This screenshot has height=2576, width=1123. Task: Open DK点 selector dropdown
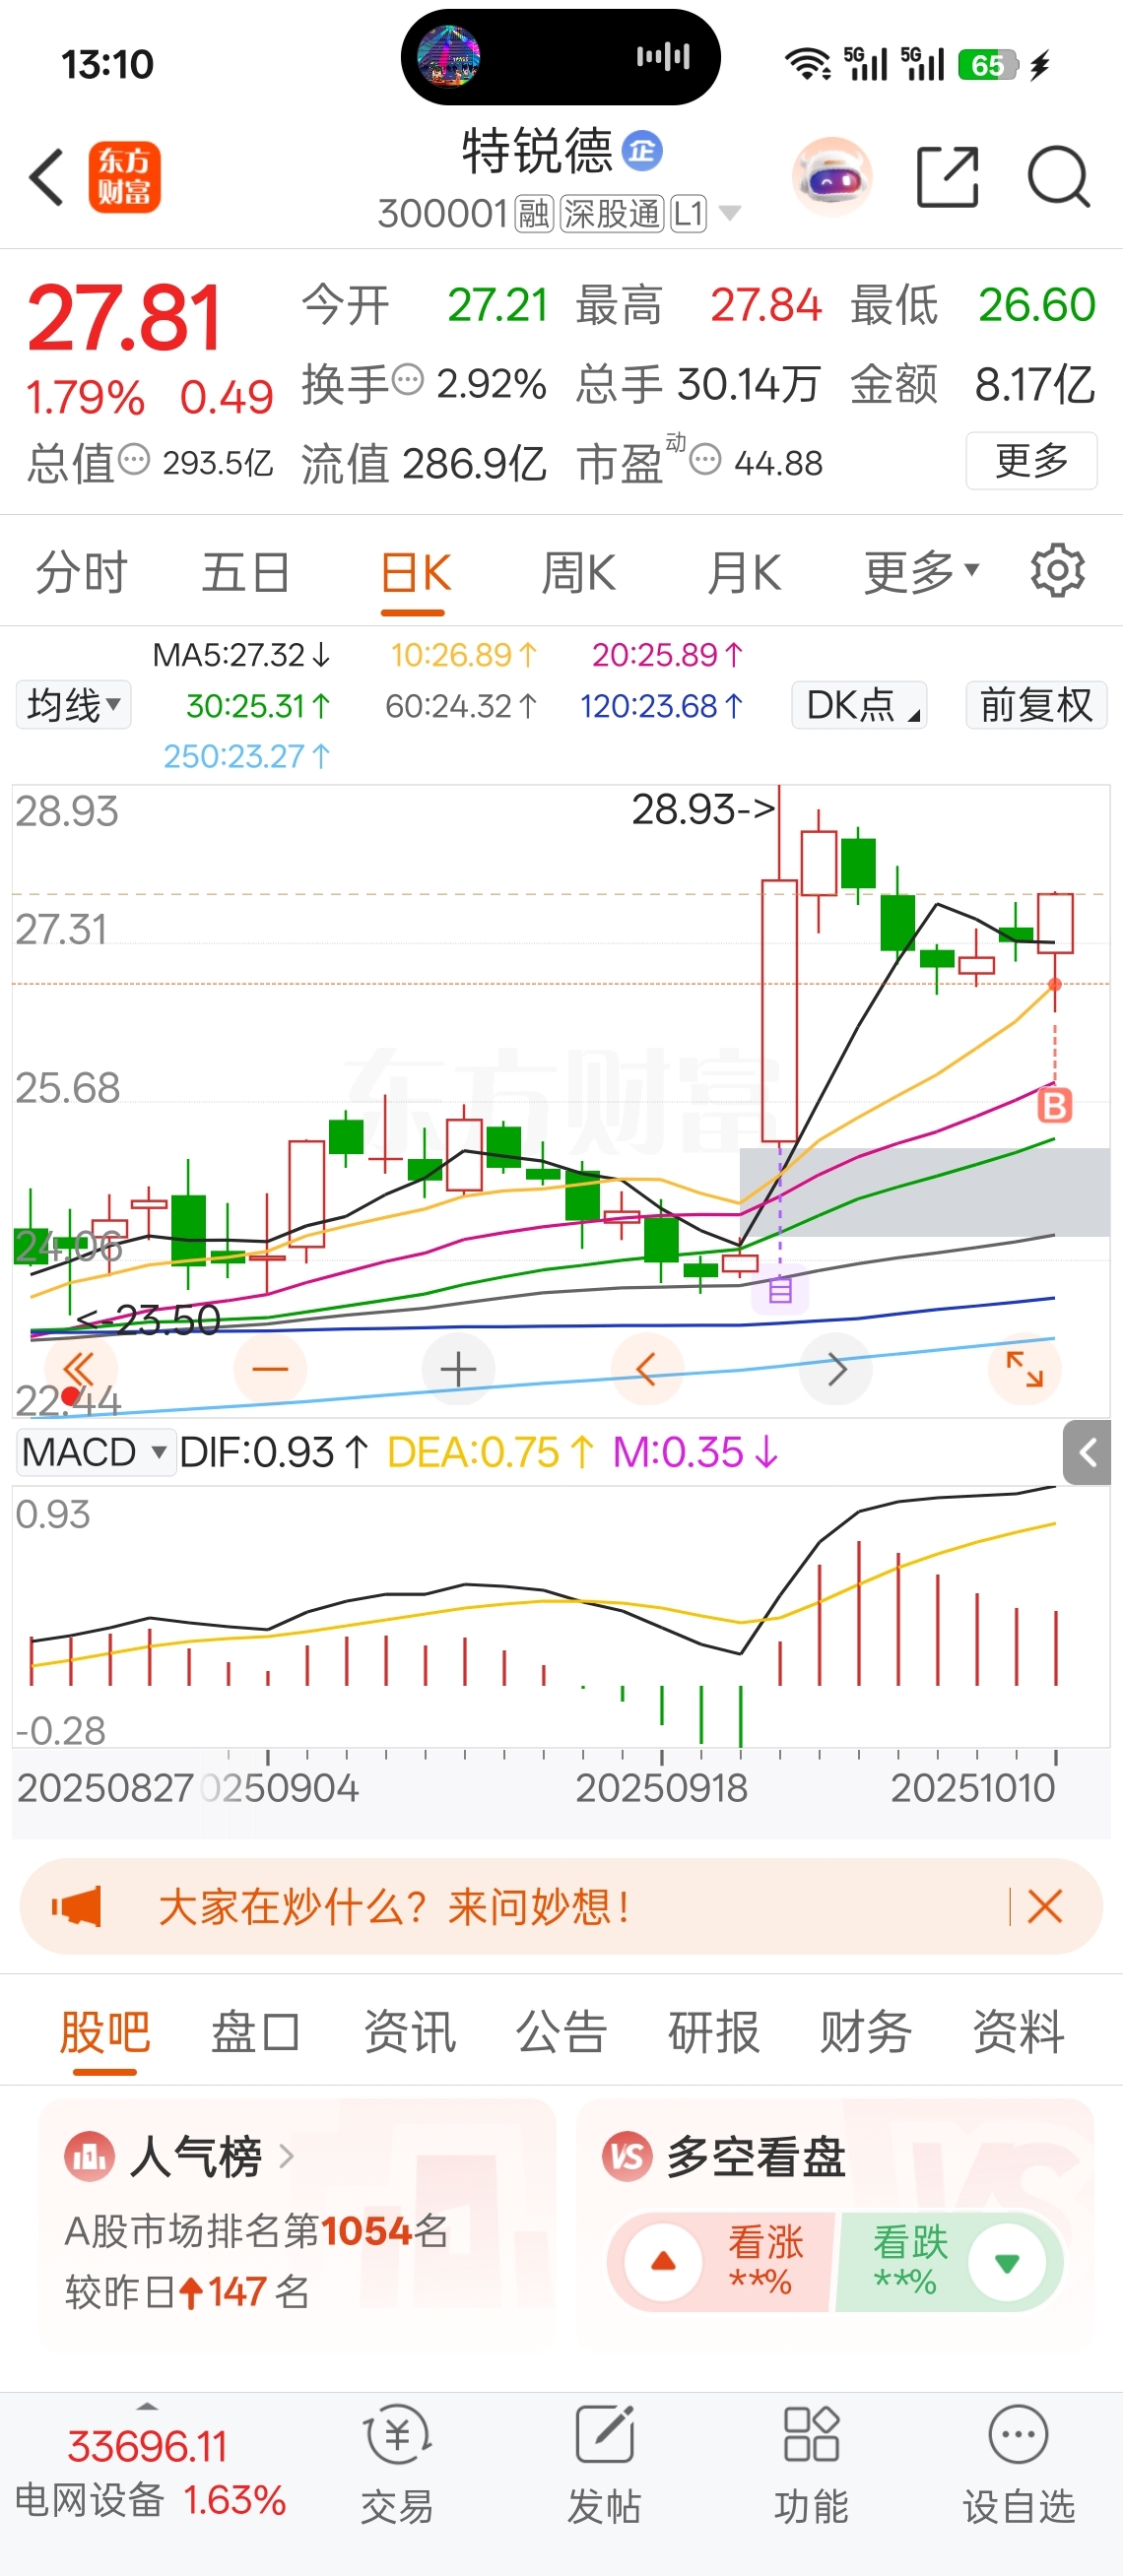tap(859, 705)
